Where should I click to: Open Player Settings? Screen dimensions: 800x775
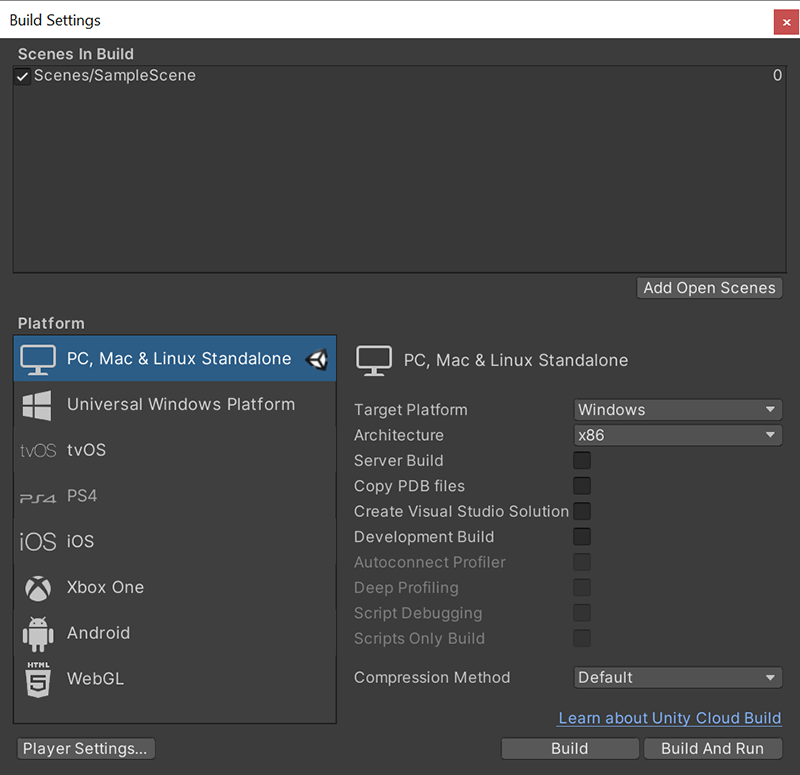pyautogui.click(x=85, y=748)
